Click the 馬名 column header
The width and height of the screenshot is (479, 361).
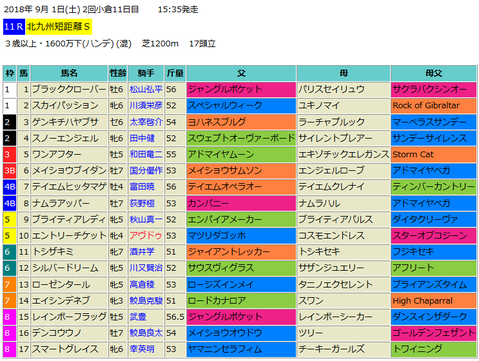click(69, 73)
